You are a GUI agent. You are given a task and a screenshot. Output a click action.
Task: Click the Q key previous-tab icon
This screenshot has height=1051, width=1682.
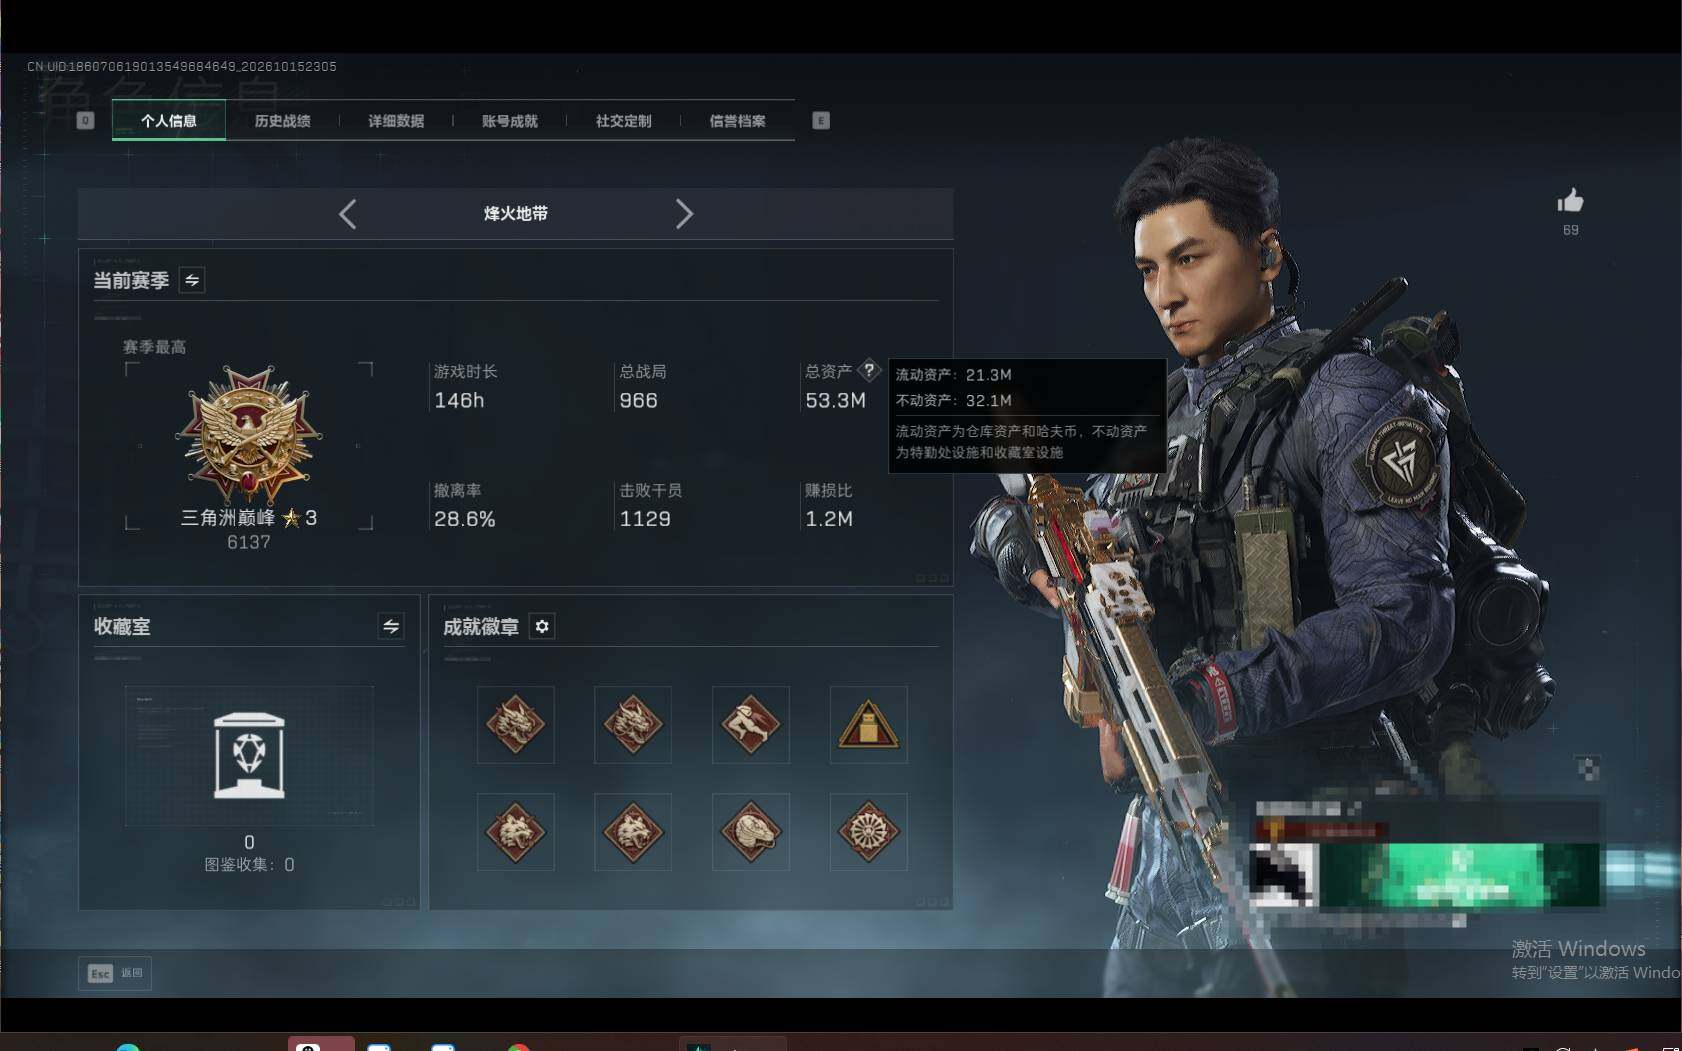(86, 121)
